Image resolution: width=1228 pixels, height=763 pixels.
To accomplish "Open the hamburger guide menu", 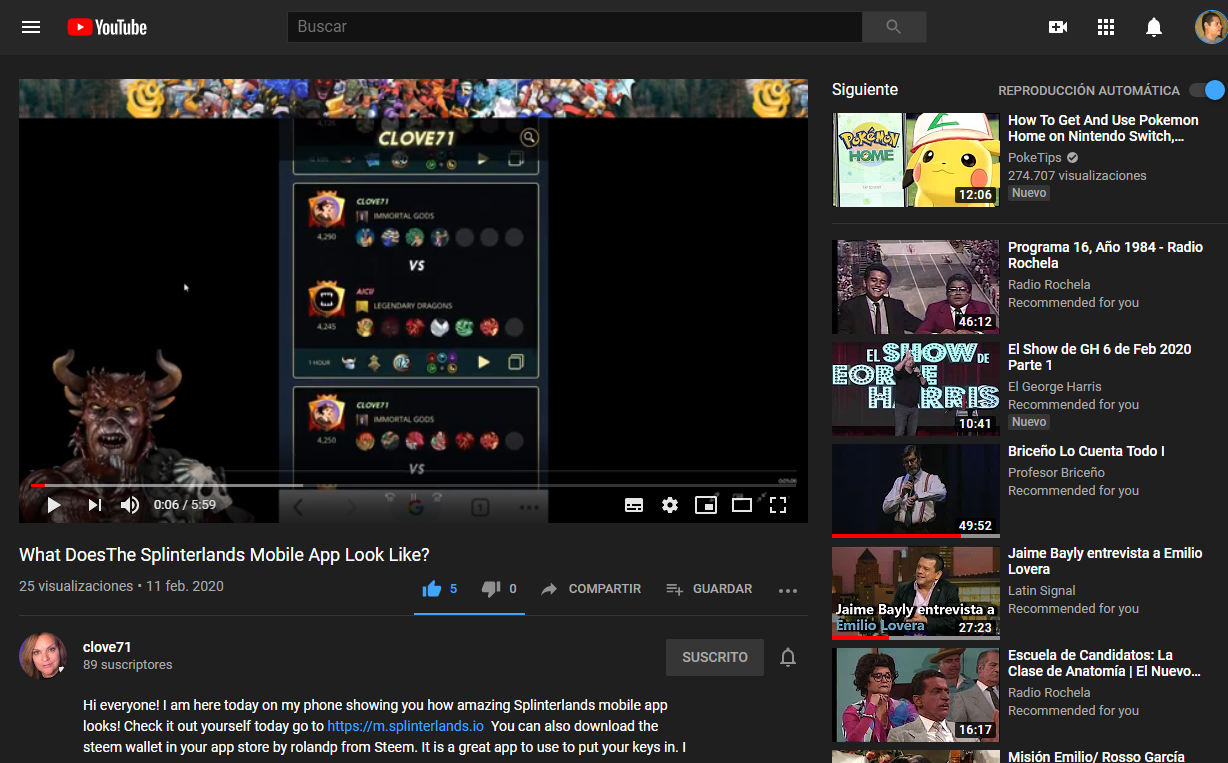I will [x=31, y=27].
